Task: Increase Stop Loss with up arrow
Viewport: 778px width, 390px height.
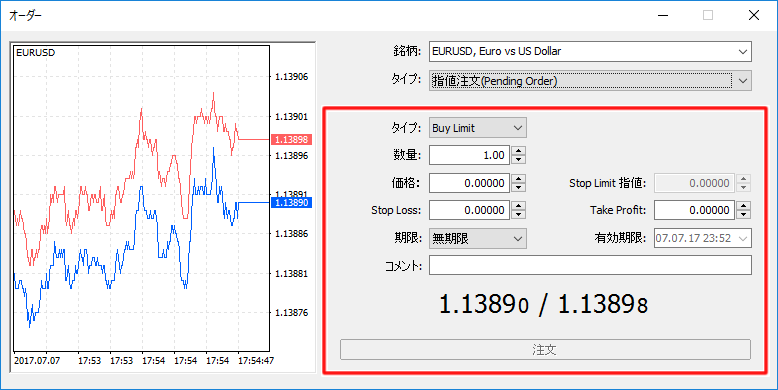Action: click(519, 206)
